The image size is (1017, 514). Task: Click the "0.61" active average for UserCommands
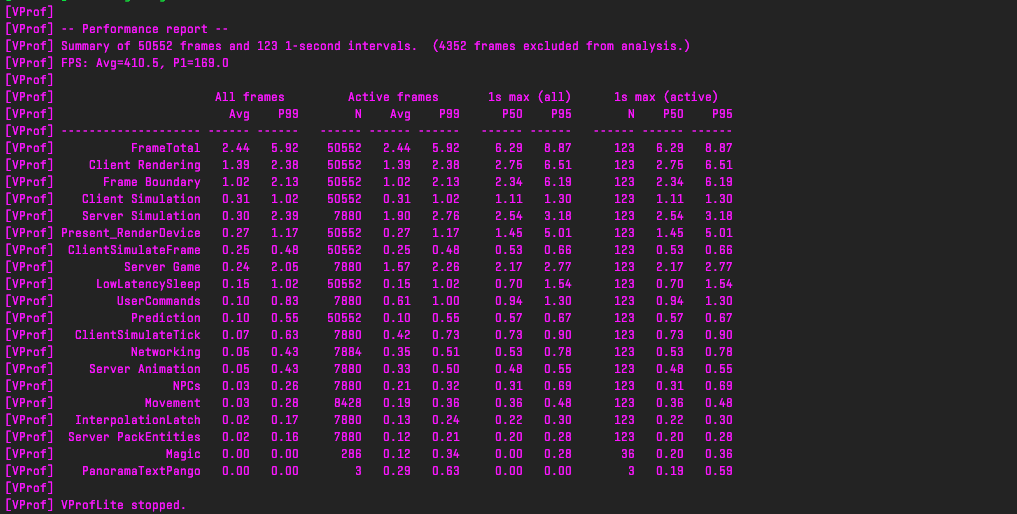(396, 300)
